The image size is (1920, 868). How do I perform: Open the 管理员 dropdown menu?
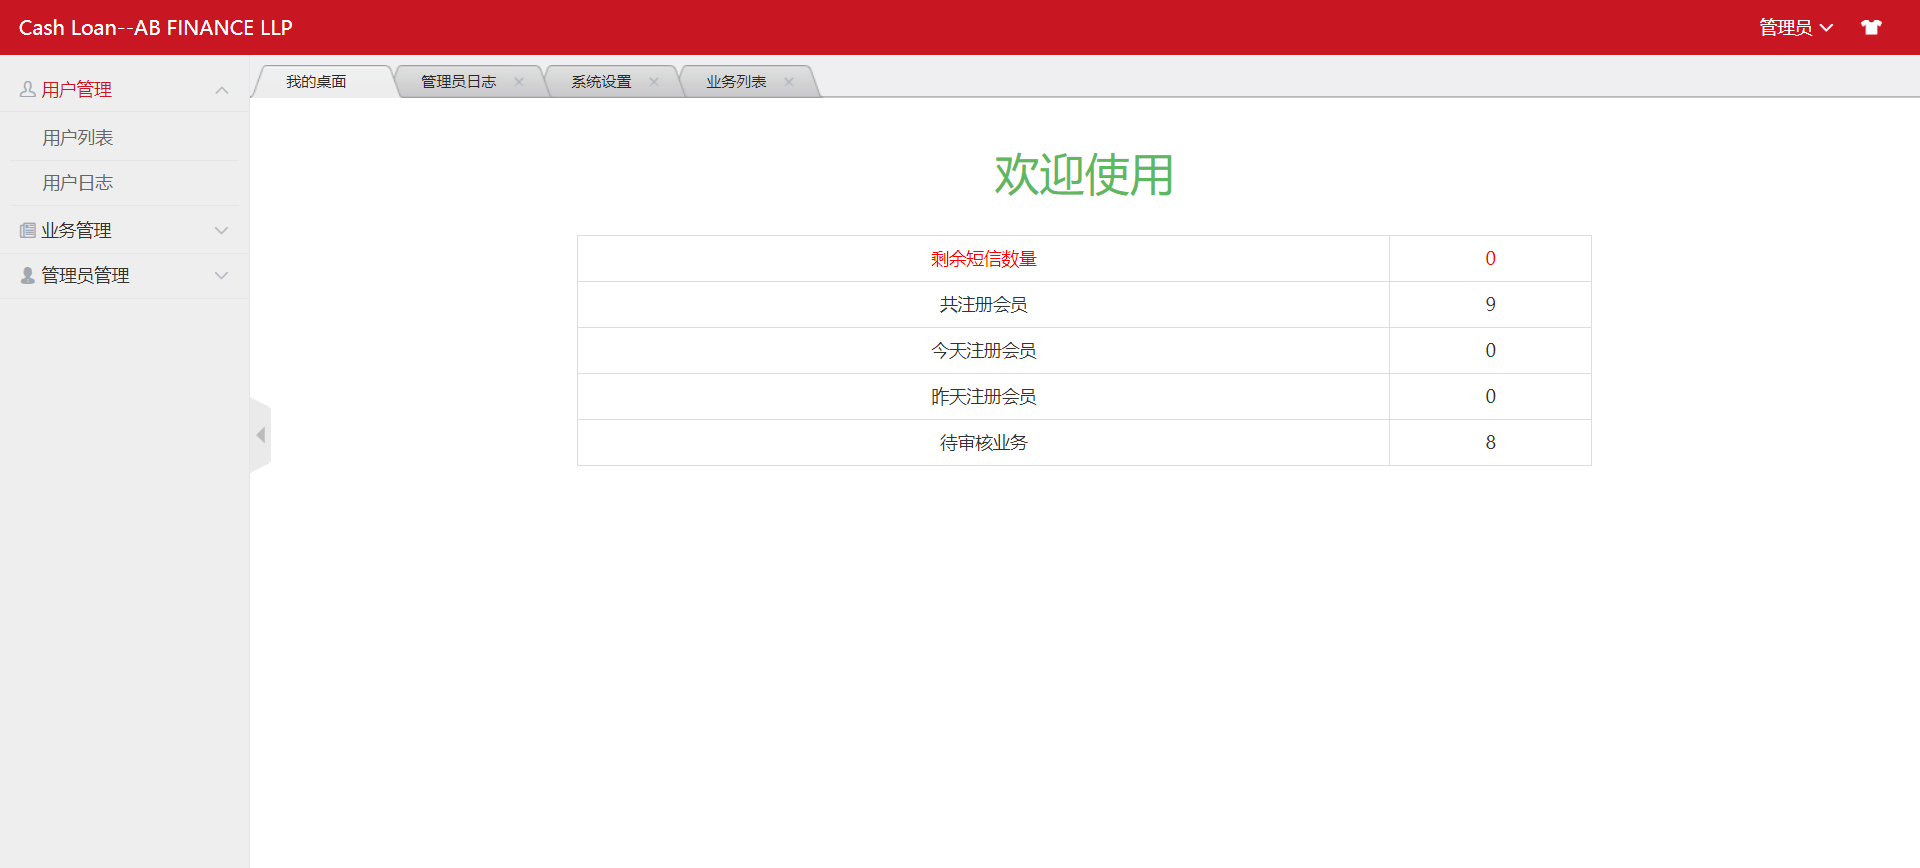1796,27
